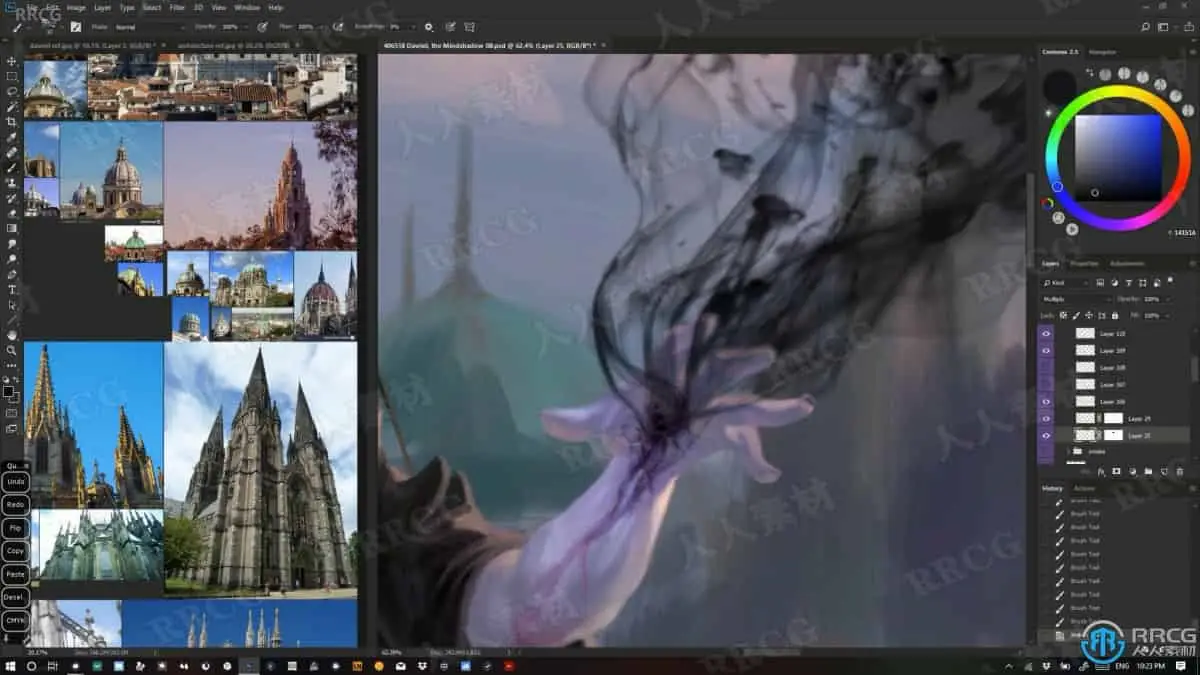Open the brush Flow dropdown arrow
Screen dimensions: 1200x675
pos(321,27)
